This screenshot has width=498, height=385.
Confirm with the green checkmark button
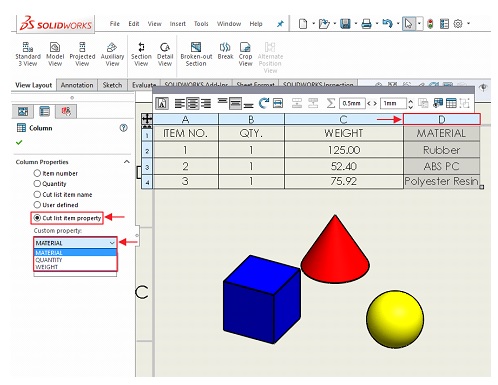click(19, 143)
